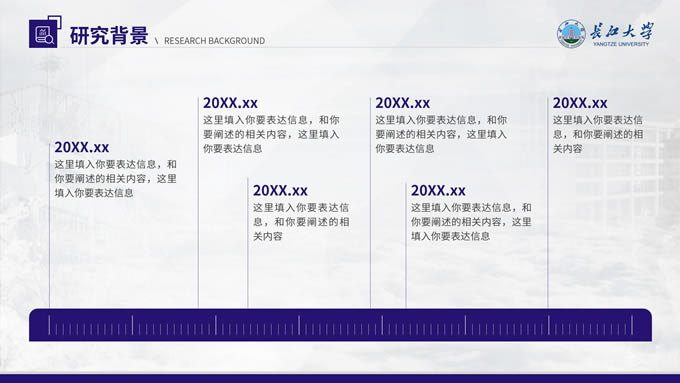Select the lower-middle 20XX.xx heading near center-left

[280, 190]
